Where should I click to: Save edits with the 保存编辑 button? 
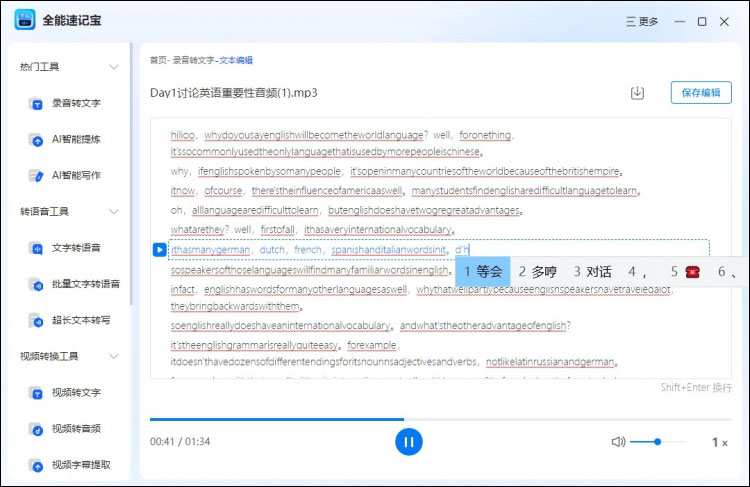click(701, 92)
